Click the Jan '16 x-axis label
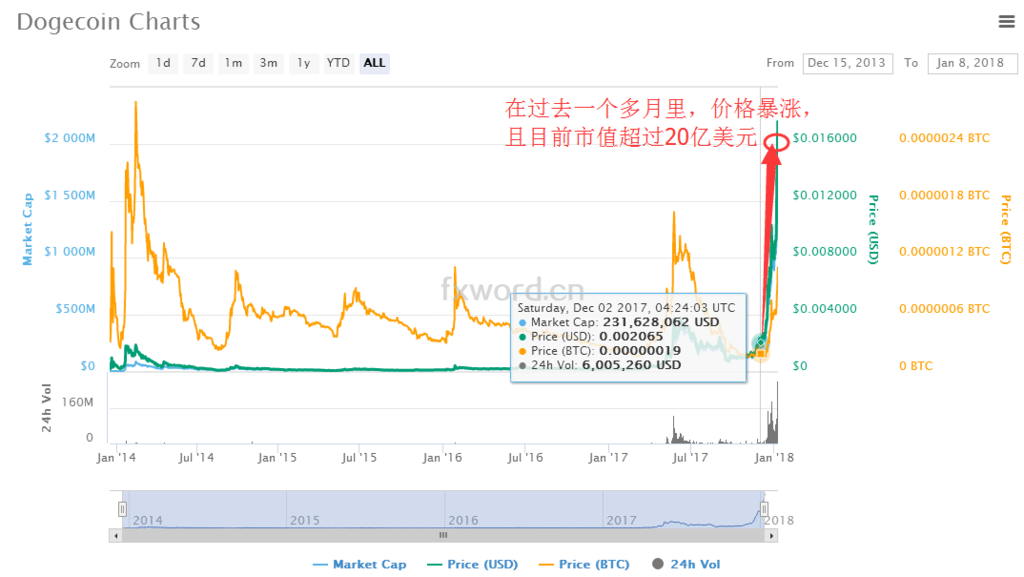The width and height of the screenshot is (1024, 577). pyautogui.click(x=442, y=458)
